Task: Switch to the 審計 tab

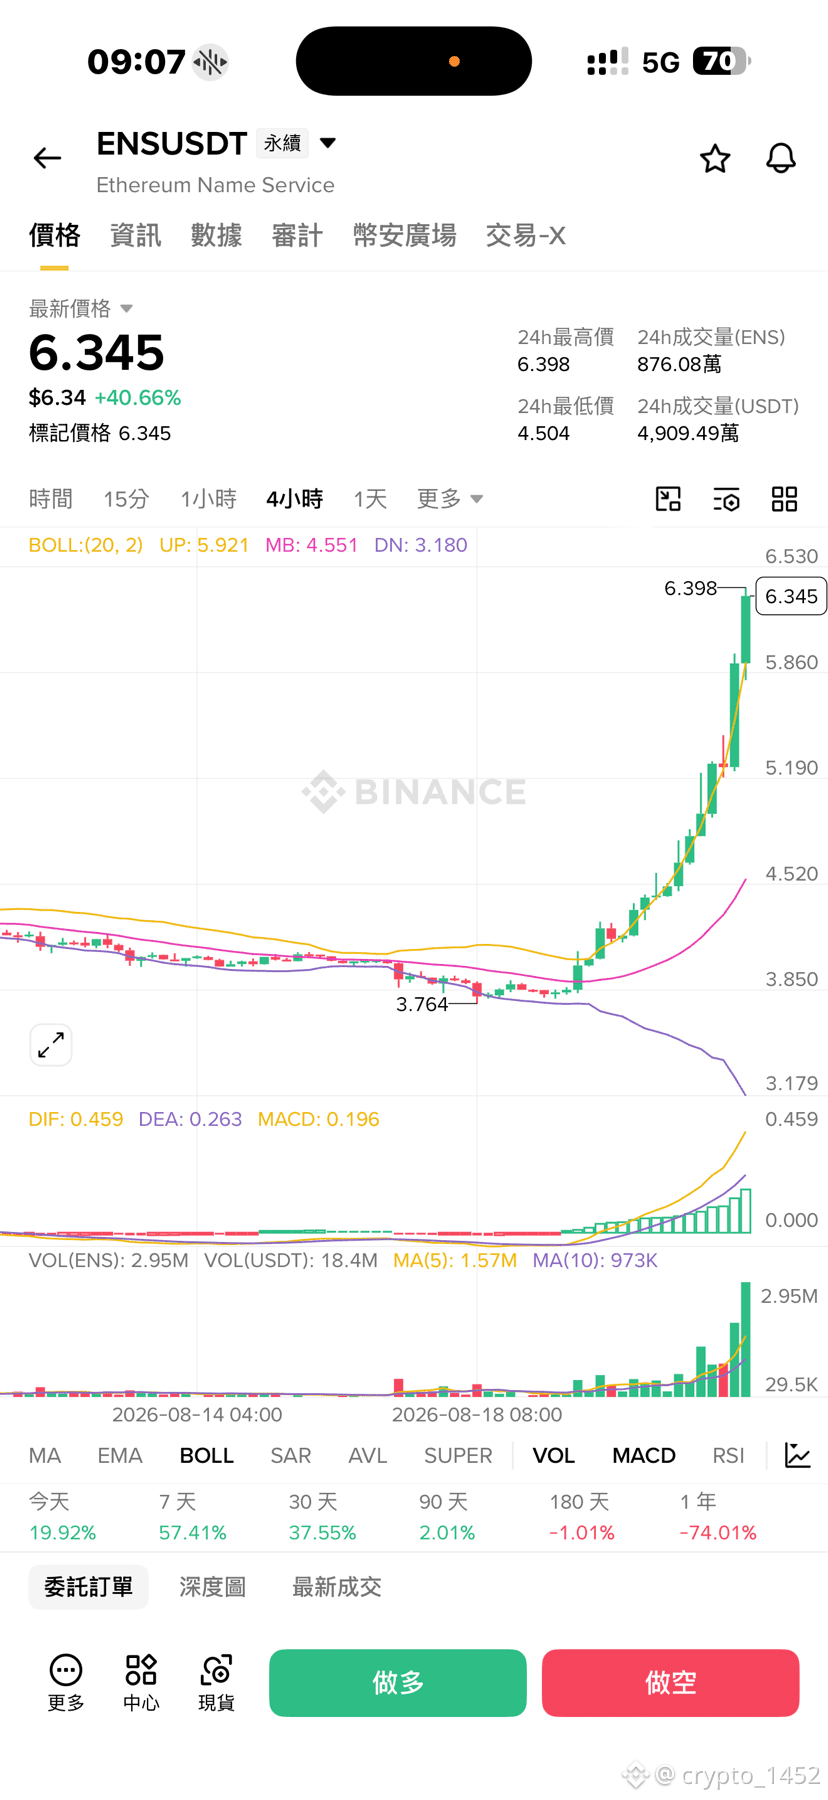Action: pyautogui.click(x=297, y=236)
